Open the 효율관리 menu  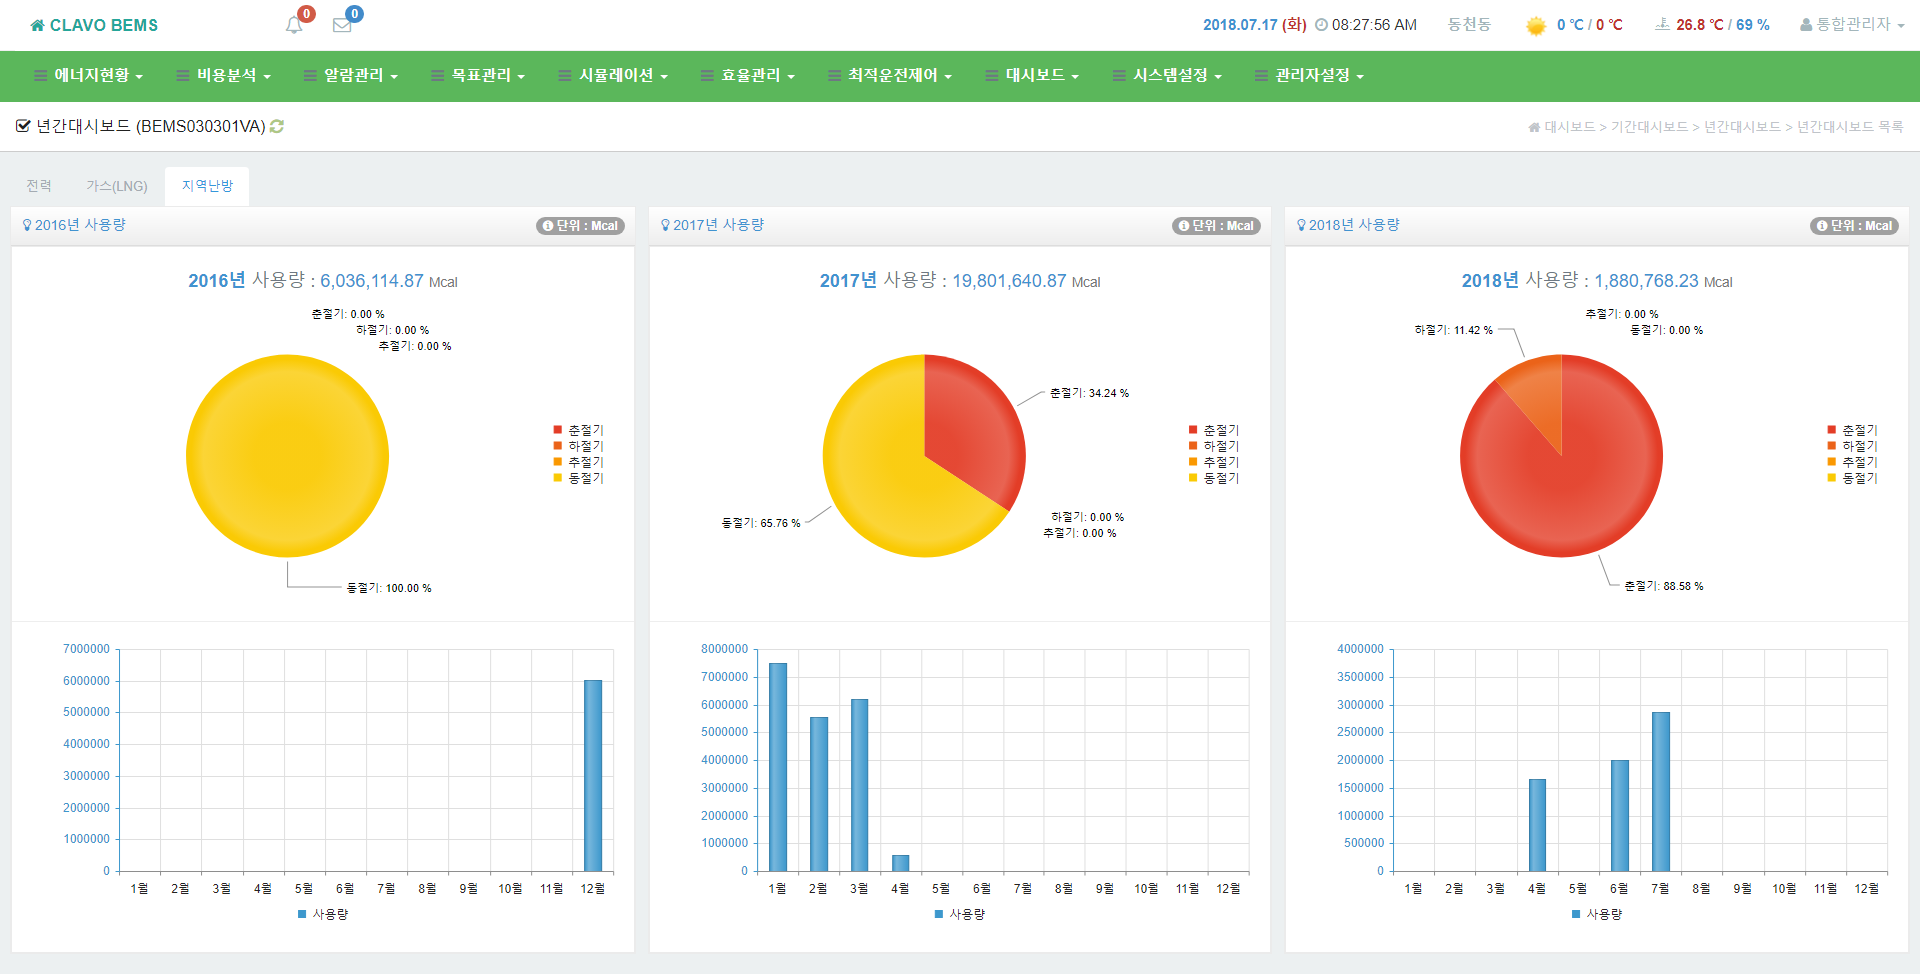(x=748, y=76)
